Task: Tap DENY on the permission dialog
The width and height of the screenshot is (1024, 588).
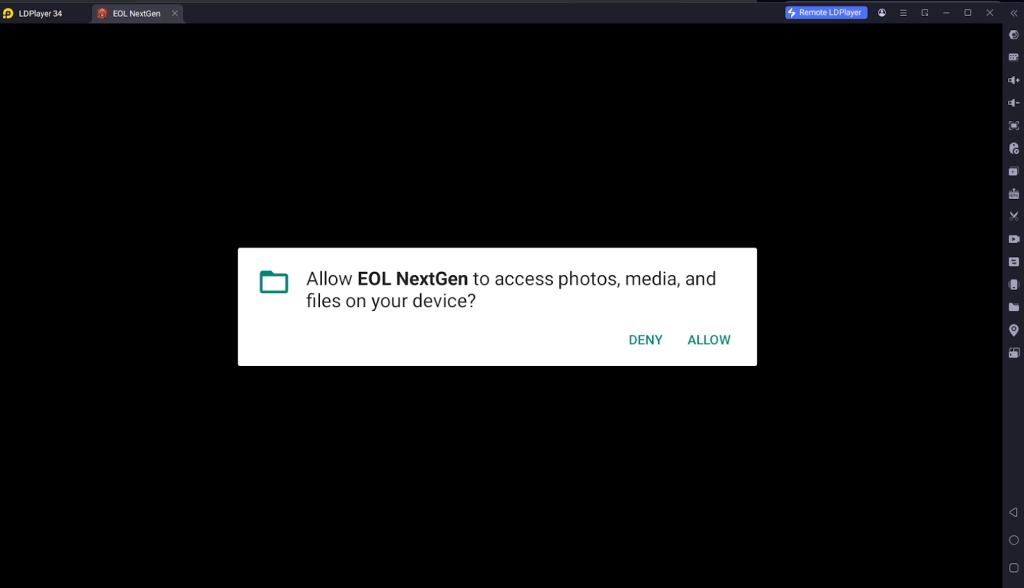Action: (645, 340)
